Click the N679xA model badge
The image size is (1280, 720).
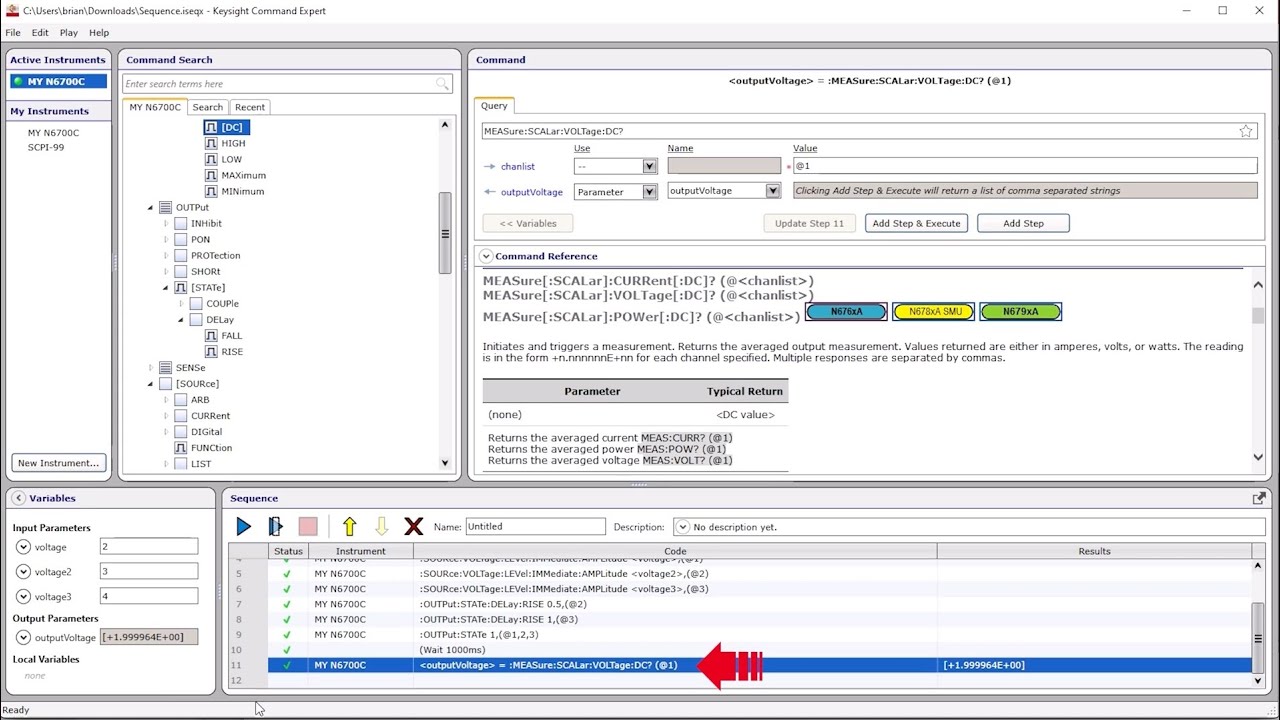pos(1020,312)
